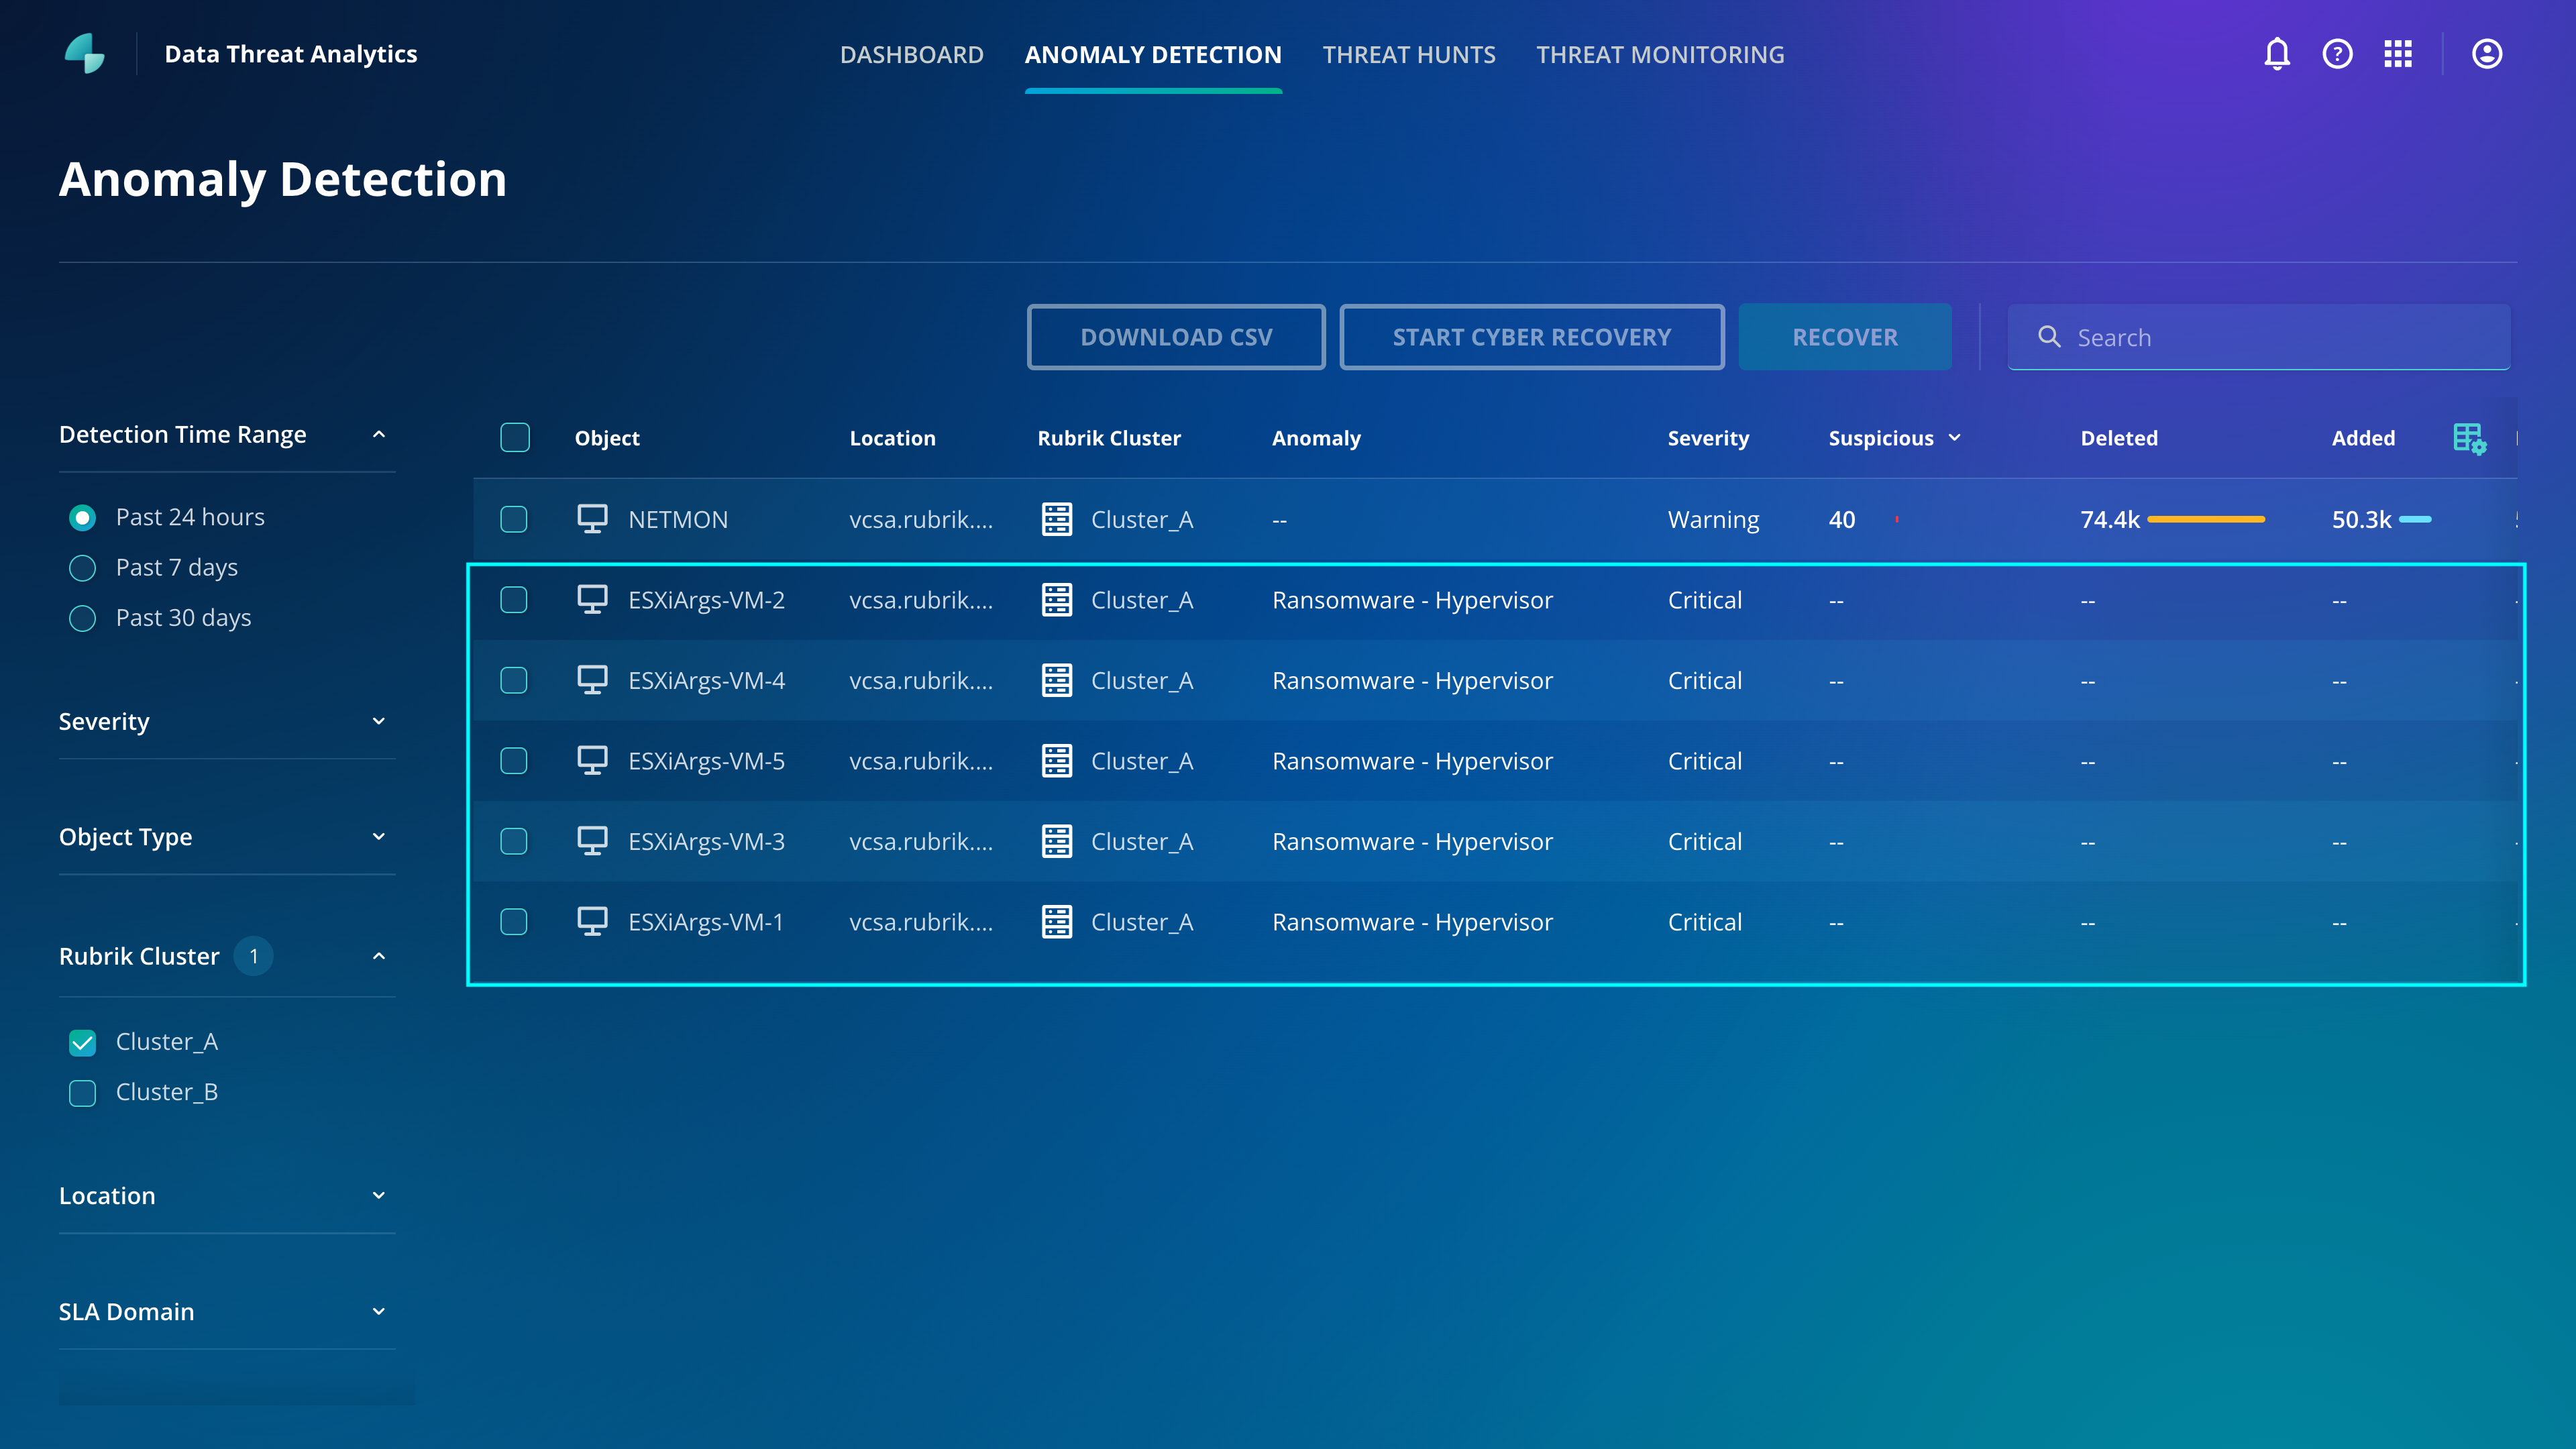The height and width of the screenshot is (1449, 2576).
Task: Expand the Location filter section
Action: (x=379, y=1195)
